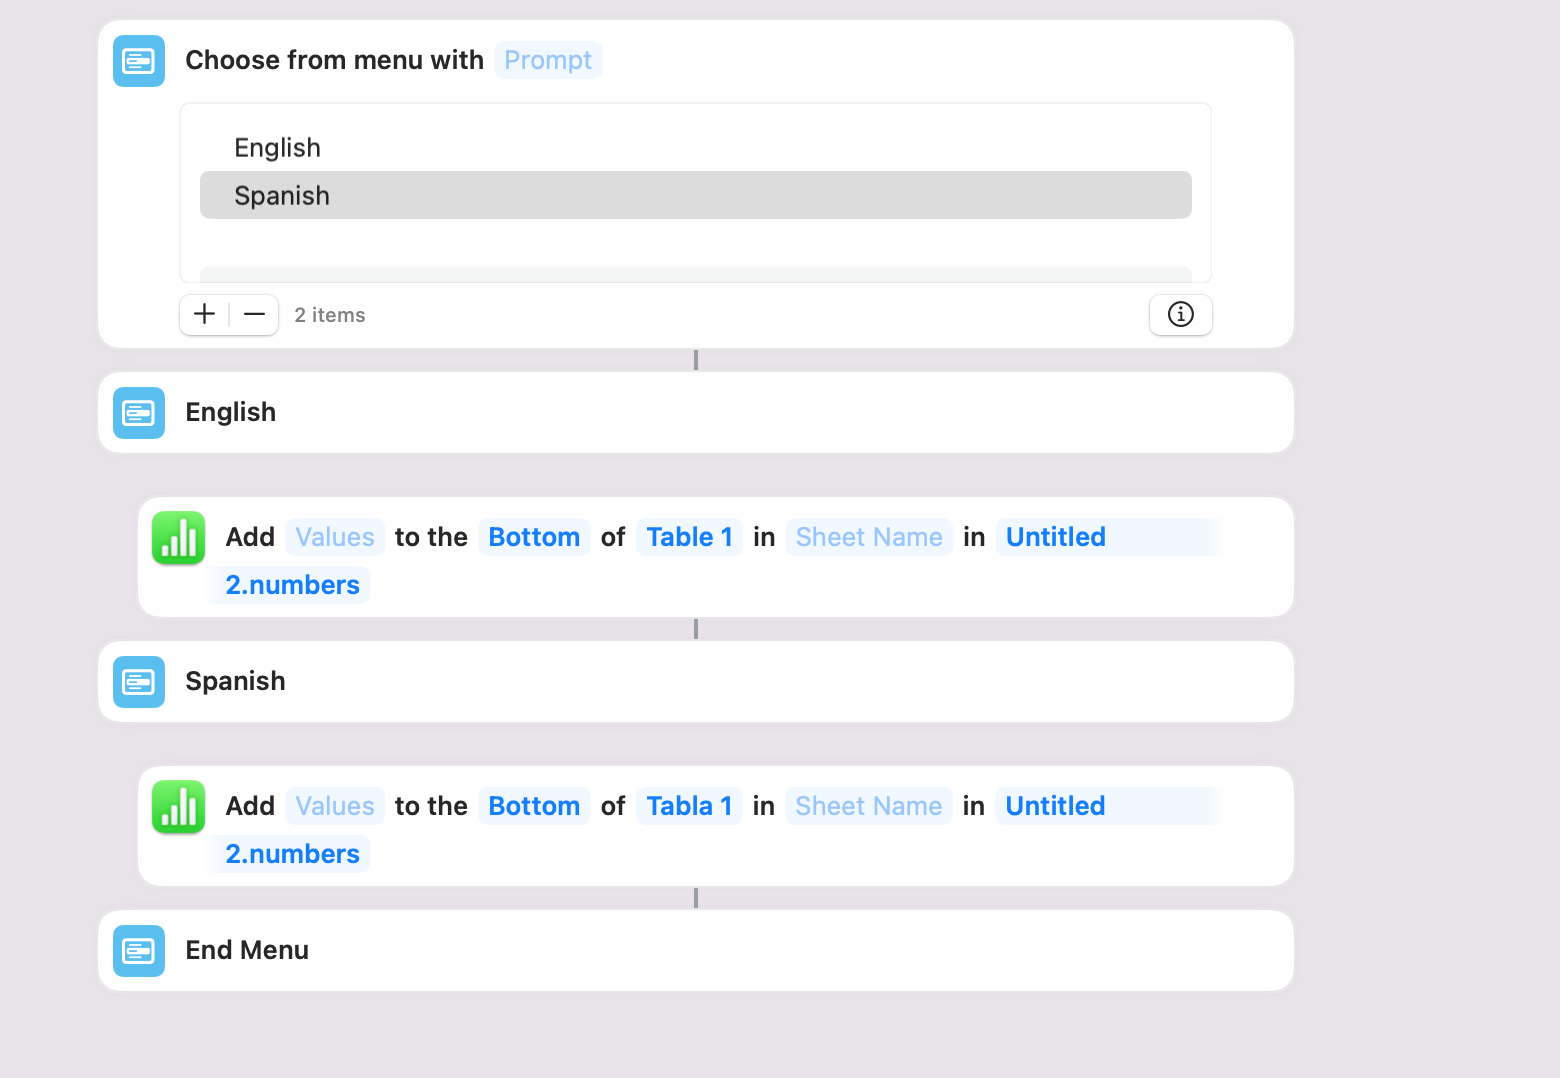Click Sheet Name field in Table 1 action
Viewport: 1560px width, 1078px height.
click(x=869, y=538)
